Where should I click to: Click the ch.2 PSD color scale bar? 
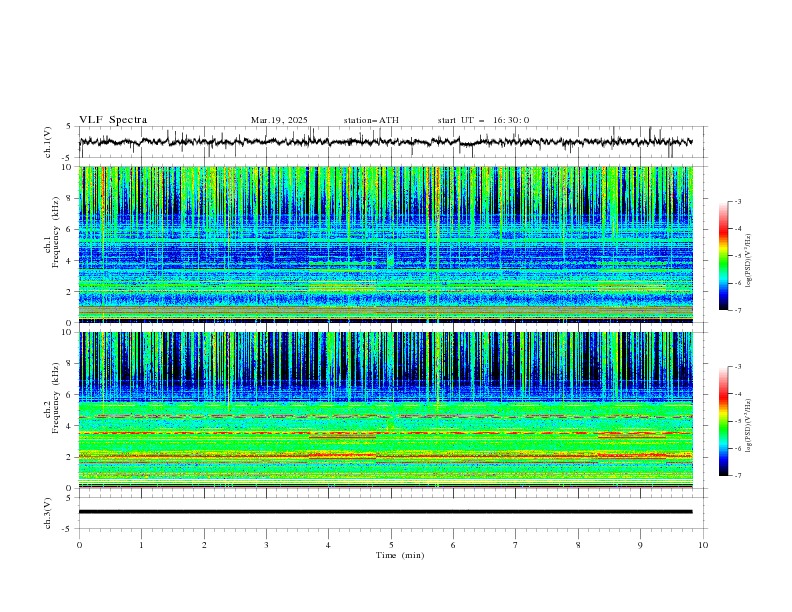click(723, 421)
